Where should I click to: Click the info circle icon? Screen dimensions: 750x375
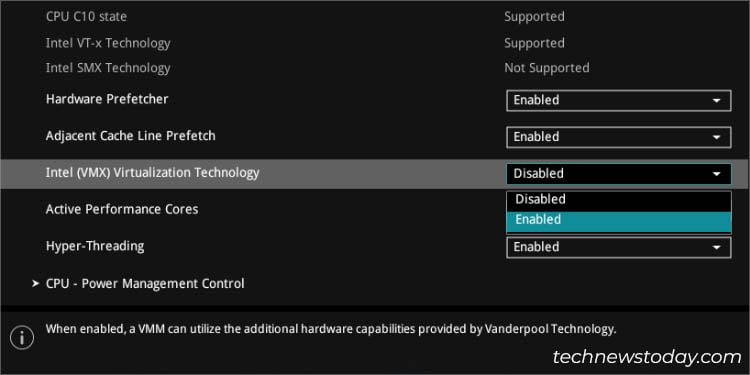(x=22, y=337)
